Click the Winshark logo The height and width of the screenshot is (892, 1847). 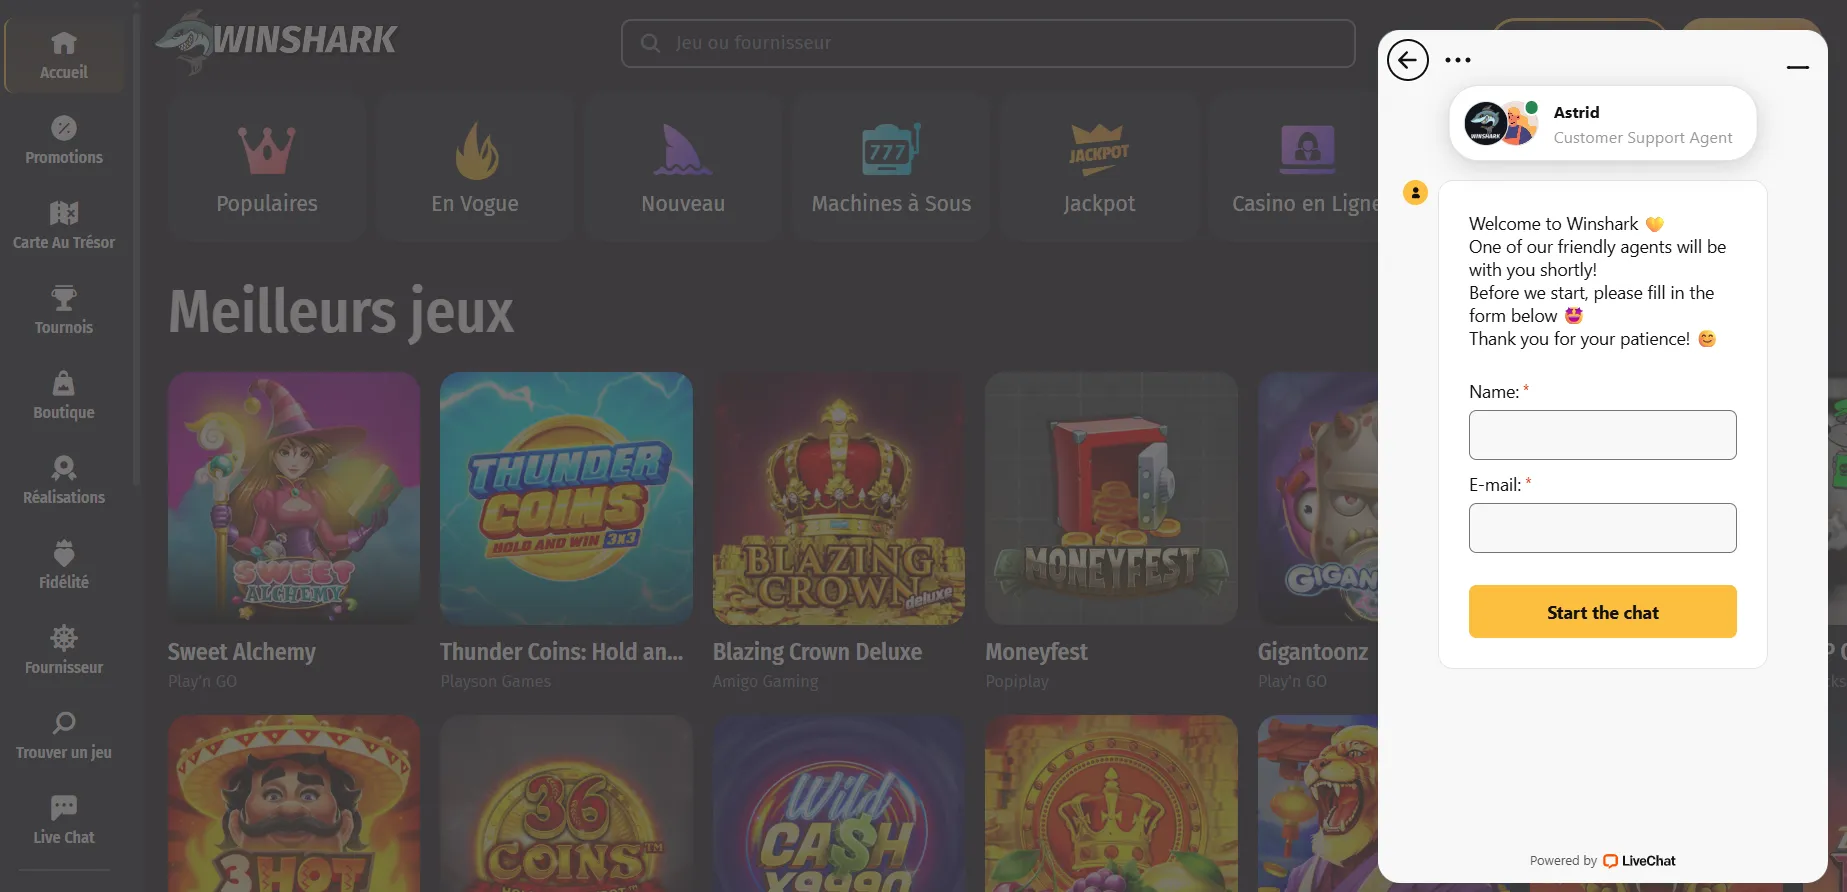(x=277, y=41)
